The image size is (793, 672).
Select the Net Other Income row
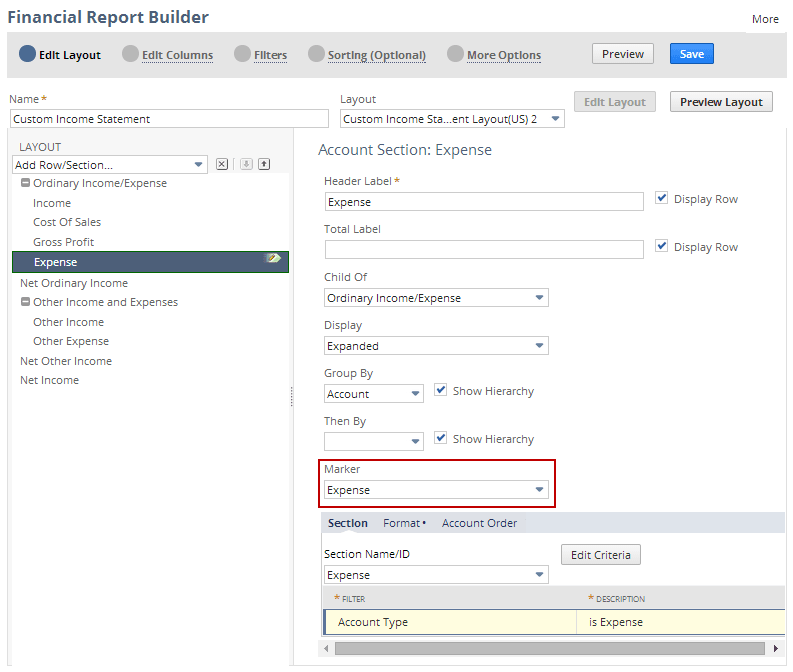tap(66, 361)
